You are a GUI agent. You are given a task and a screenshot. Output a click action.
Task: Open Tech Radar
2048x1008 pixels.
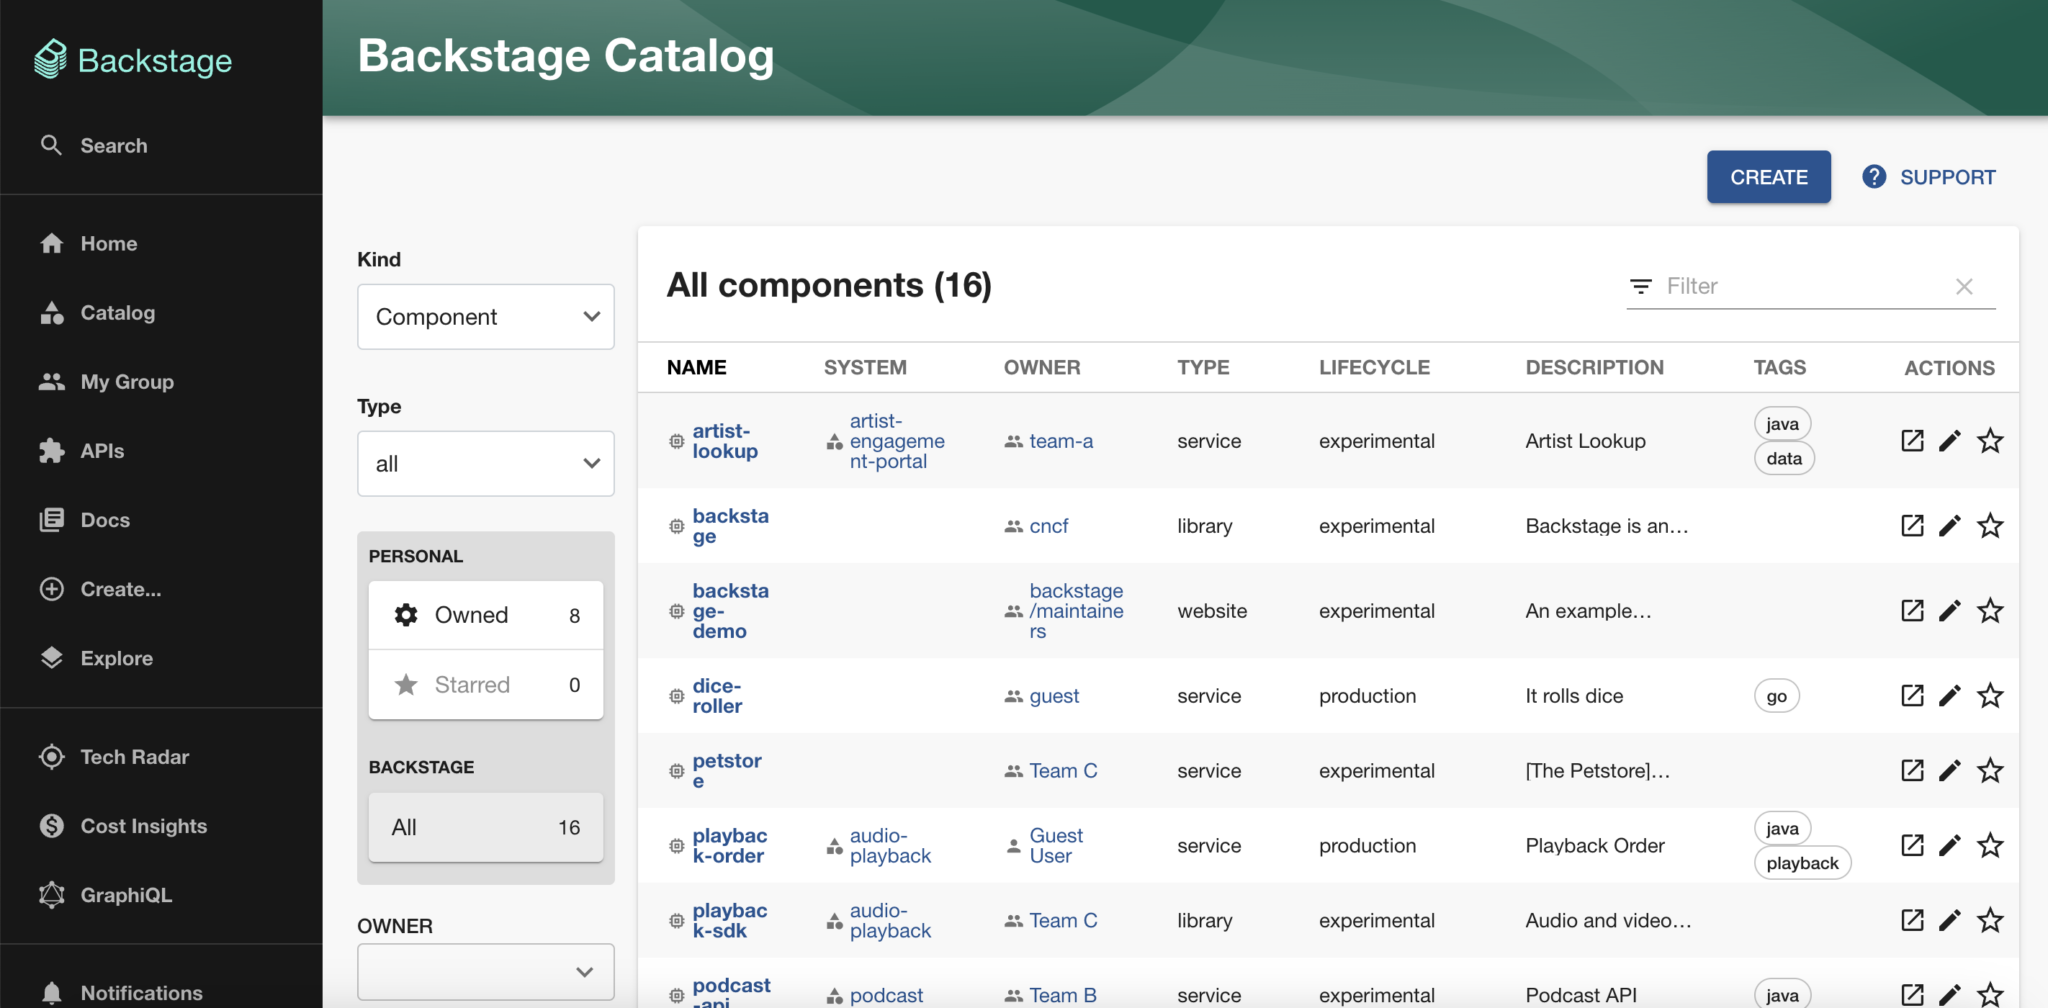(114, 757)
